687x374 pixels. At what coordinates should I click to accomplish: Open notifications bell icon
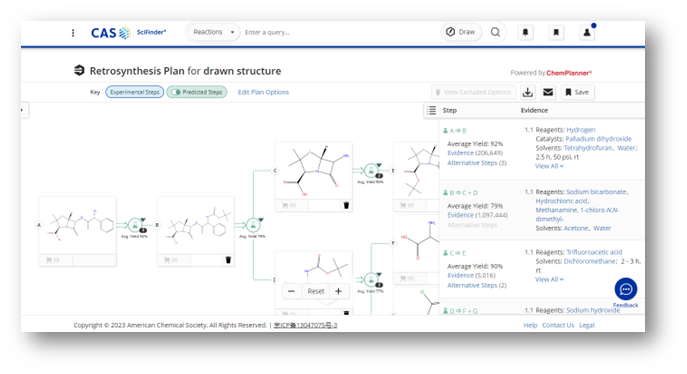coord(525,32)
